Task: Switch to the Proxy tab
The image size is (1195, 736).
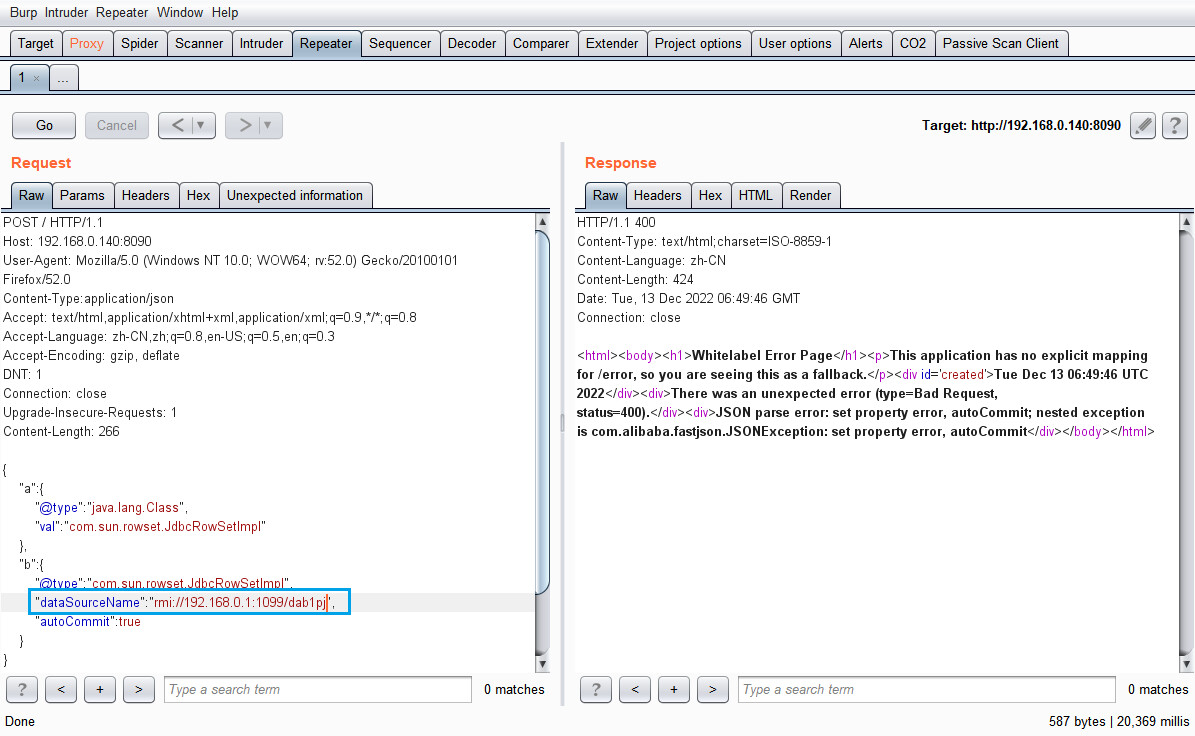Action: point(86,43)
